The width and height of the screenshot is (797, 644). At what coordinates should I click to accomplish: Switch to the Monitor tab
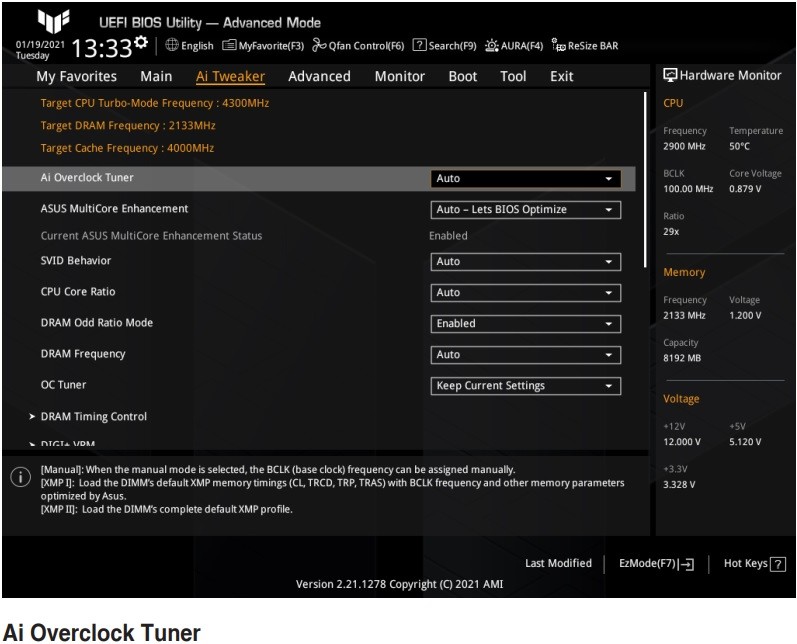400,76
